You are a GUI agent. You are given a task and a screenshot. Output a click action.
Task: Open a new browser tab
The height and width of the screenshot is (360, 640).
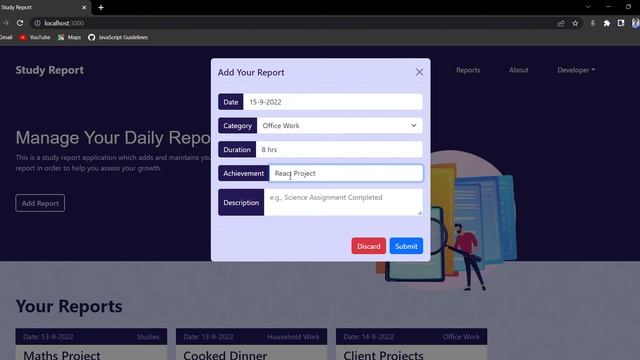coord(101,7)
